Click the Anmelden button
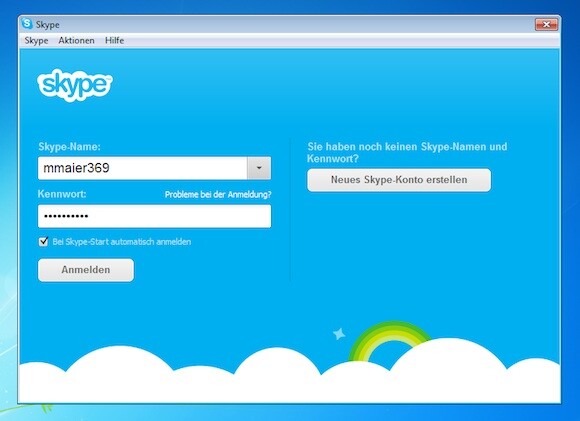Image resolution: width=580 pixels, height=421 pixels. 86,270
